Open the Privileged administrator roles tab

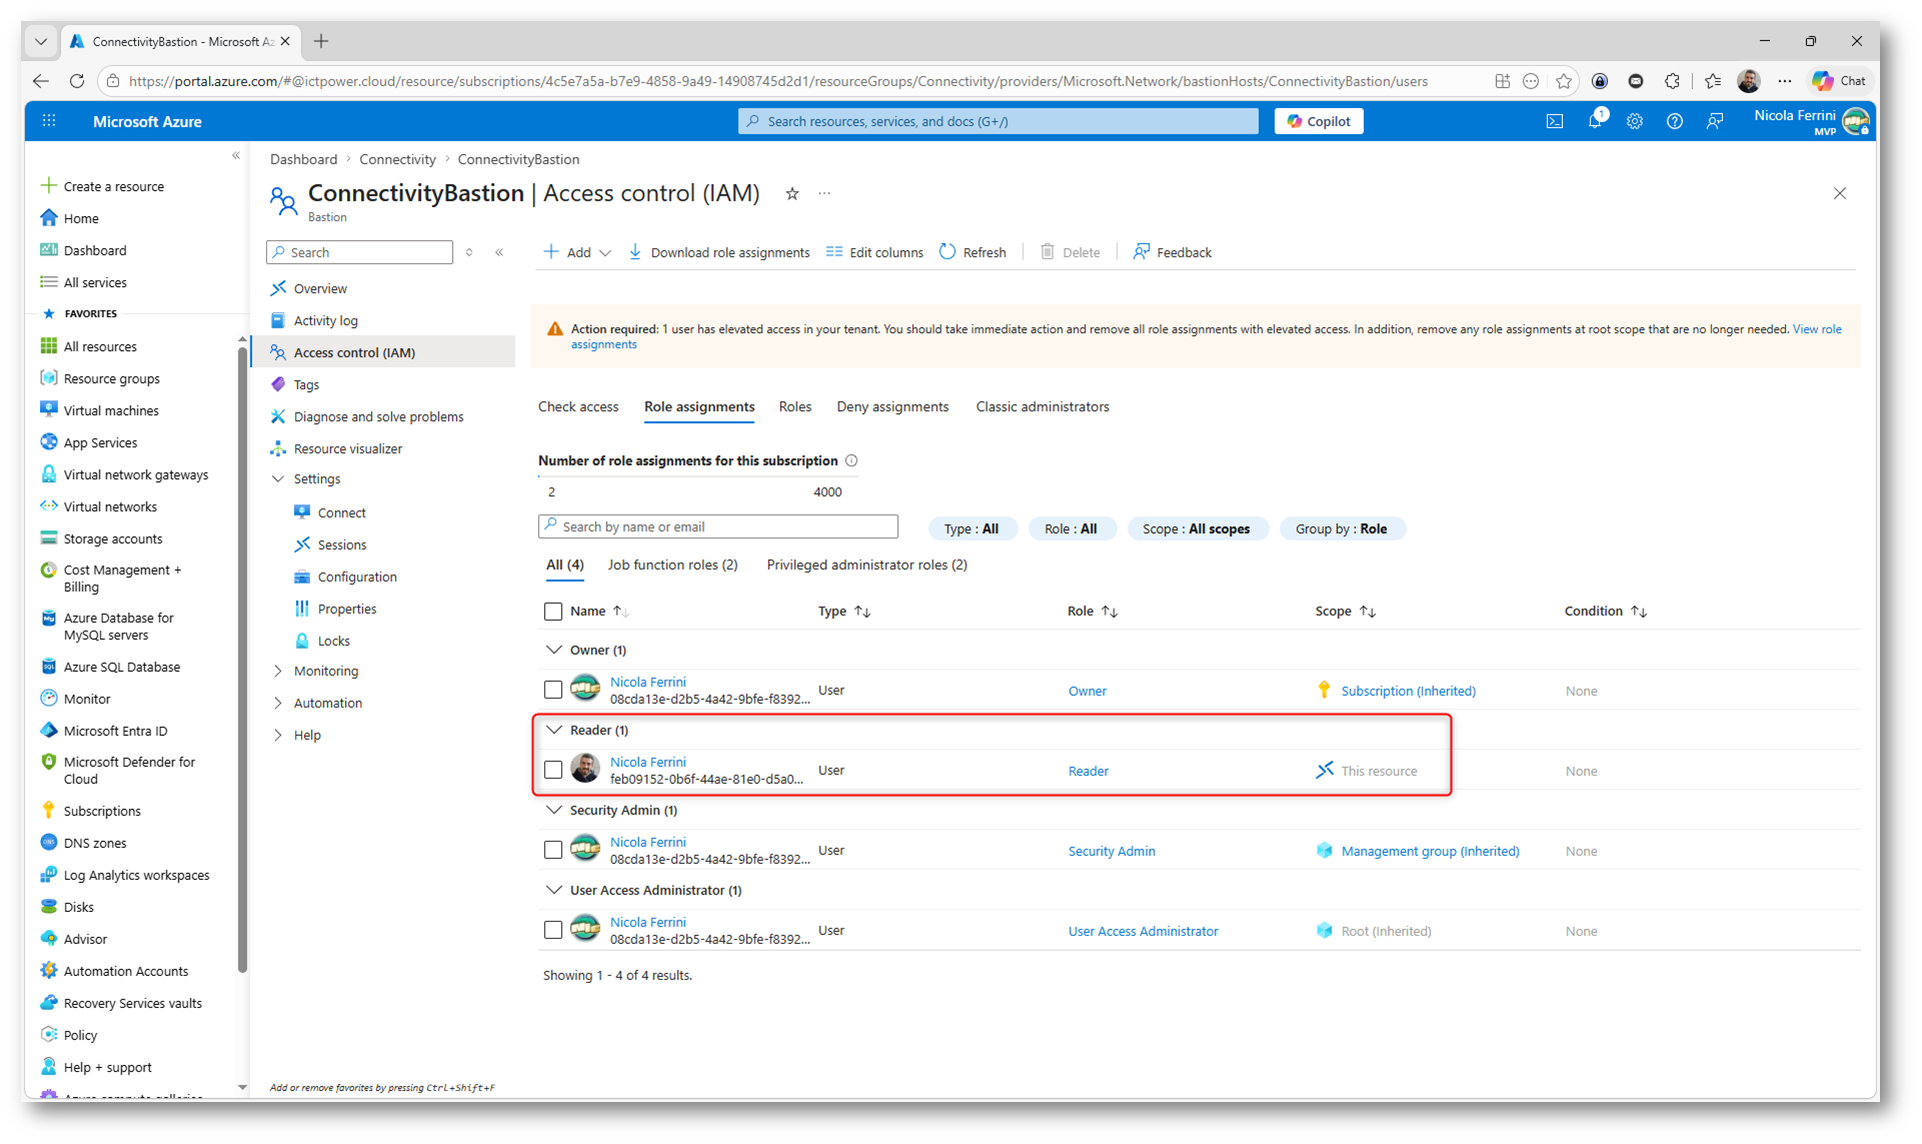[x=866, y=565]
